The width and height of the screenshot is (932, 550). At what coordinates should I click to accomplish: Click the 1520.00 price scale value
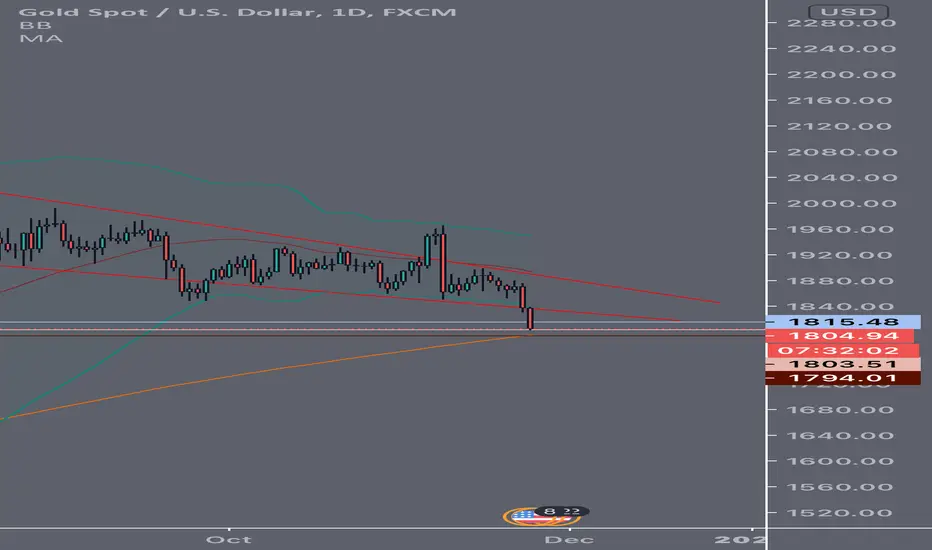[x=841, y=513]
